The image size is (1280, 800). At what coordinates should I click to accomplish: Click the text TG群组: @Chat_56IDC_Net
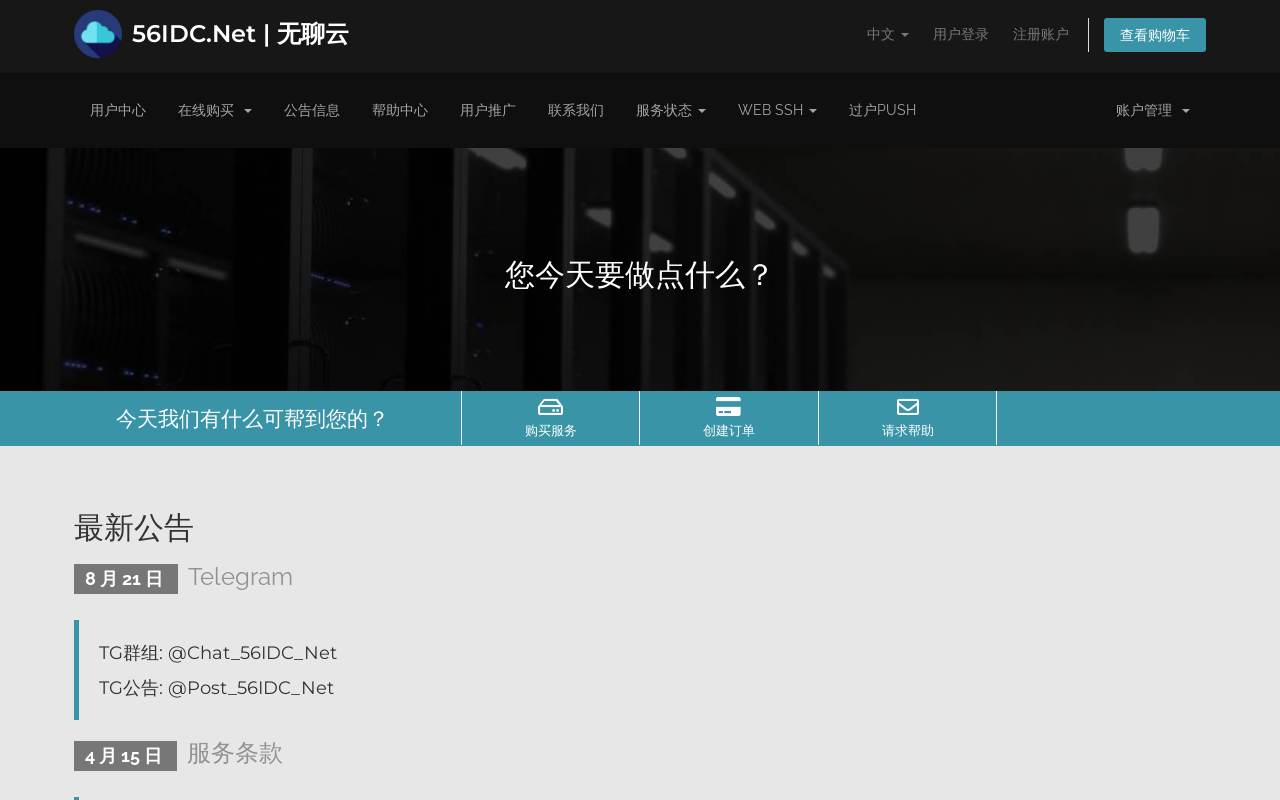[x=218, y=653]
